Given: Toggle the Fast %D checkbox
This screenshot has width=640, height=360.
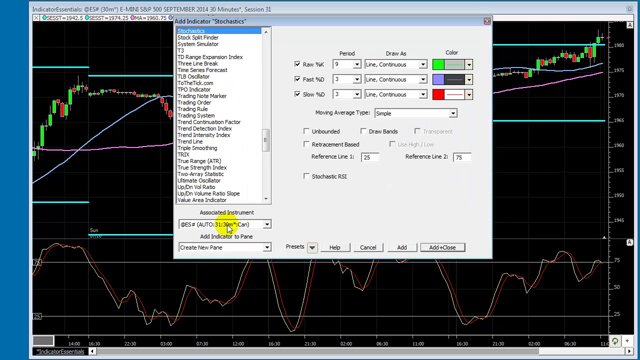Looking at the screenshot, I should click(x=297, y=79).
